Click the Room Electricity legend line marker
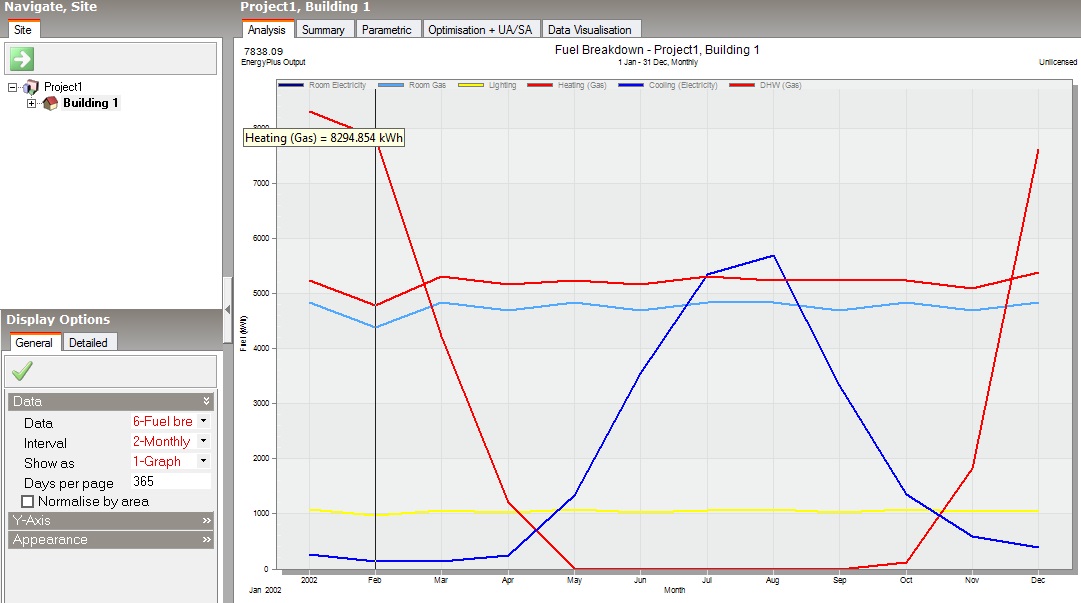The image size is (1081, 603). 291,85
